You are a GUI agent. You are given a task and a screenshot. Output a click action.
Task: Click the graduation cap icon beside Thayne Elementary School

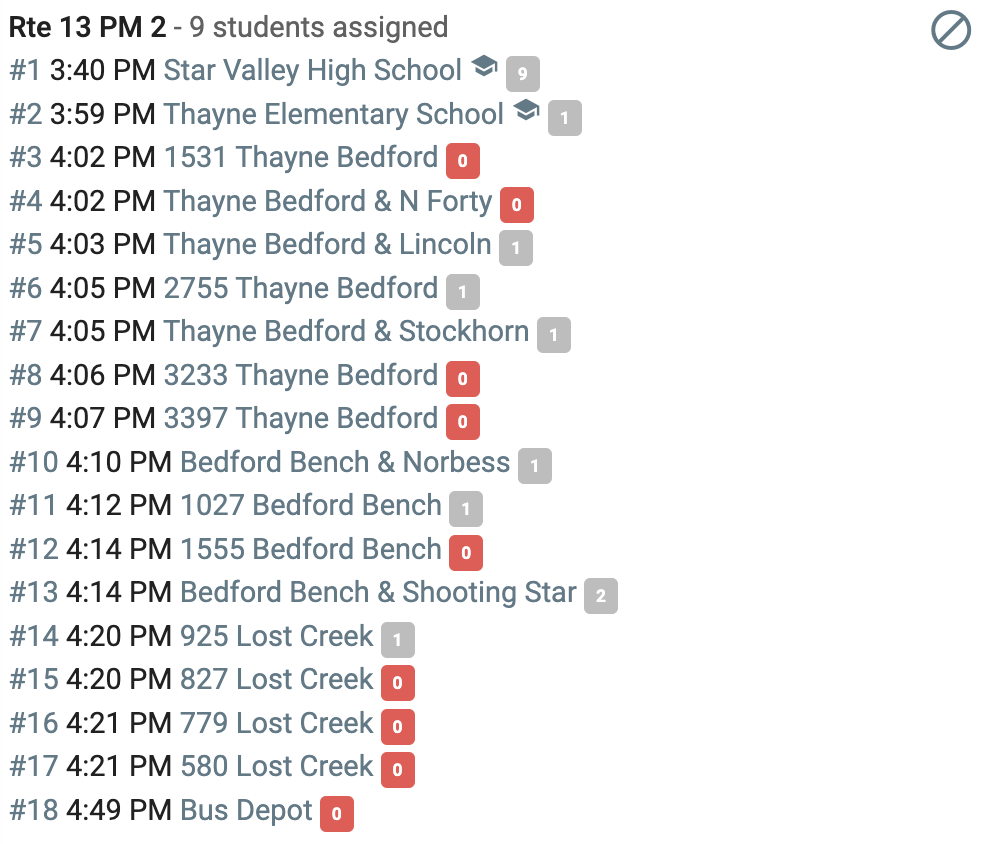[x=526, y=110]
